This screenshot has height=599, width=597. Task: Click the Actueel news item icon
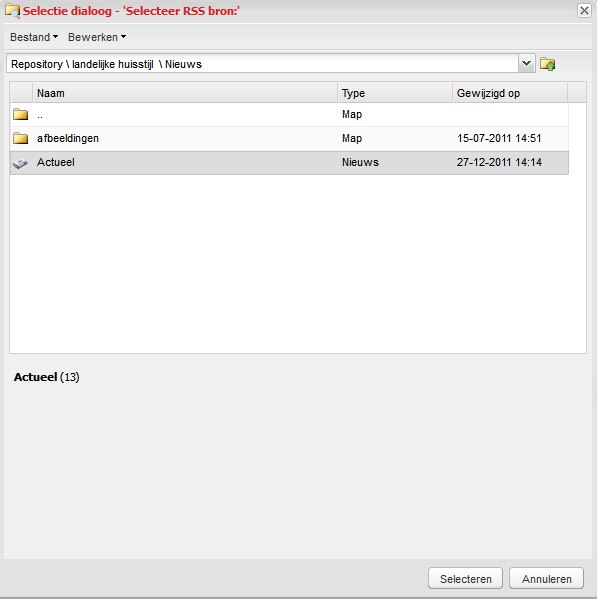20,163
